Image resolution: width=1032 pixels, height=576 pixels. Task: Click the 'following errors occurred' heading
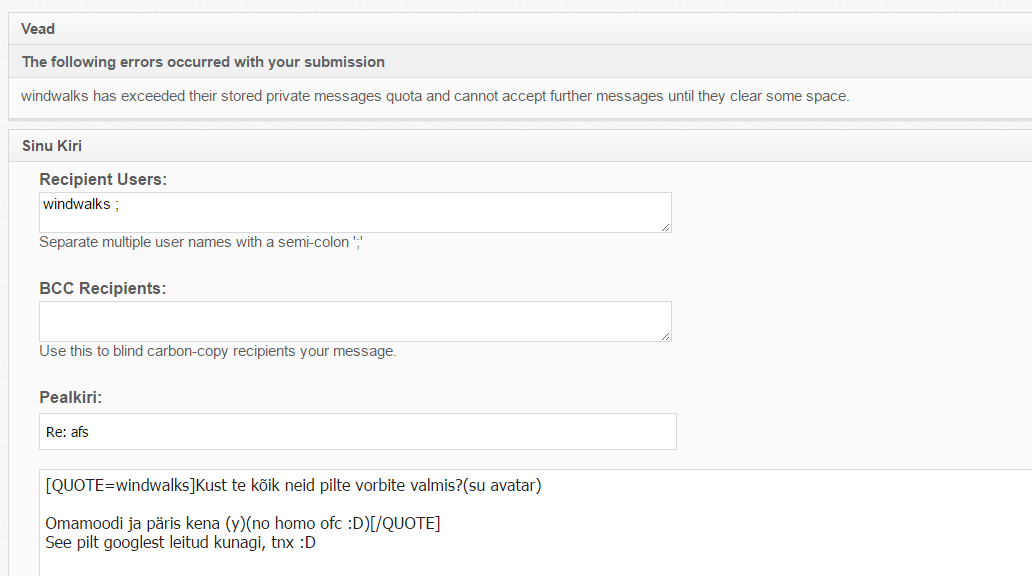[203, 62]
